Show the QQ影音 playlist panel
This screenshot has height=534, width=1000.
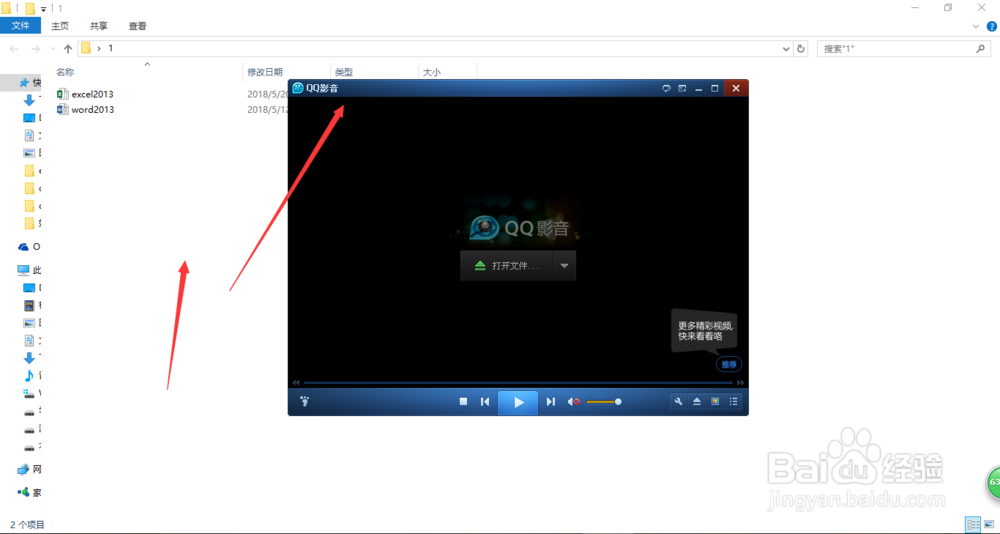pyautogui.click(x=733, y=401)
